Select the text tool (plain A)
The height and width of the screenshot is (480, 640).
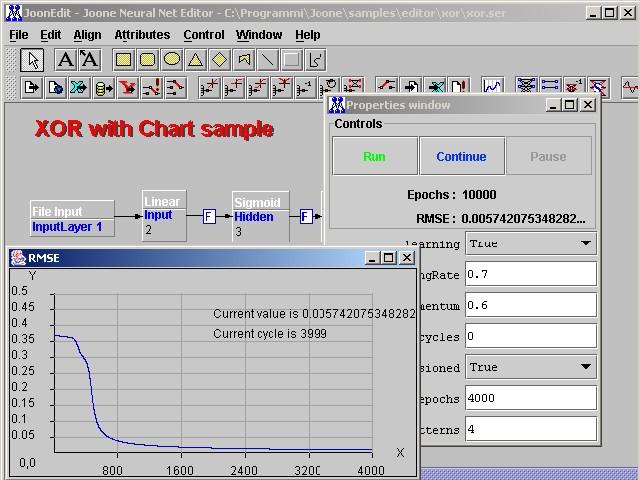tap(65, 60)
